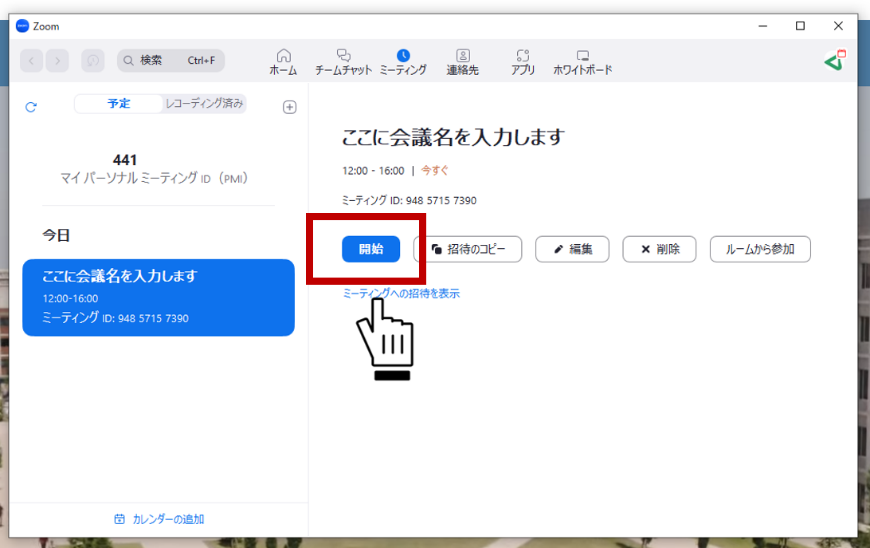The height and width of the screenshot is (548, 870).
Task: Click the 12:00 - 16:00 time text
Action: (x=373, y=171)
